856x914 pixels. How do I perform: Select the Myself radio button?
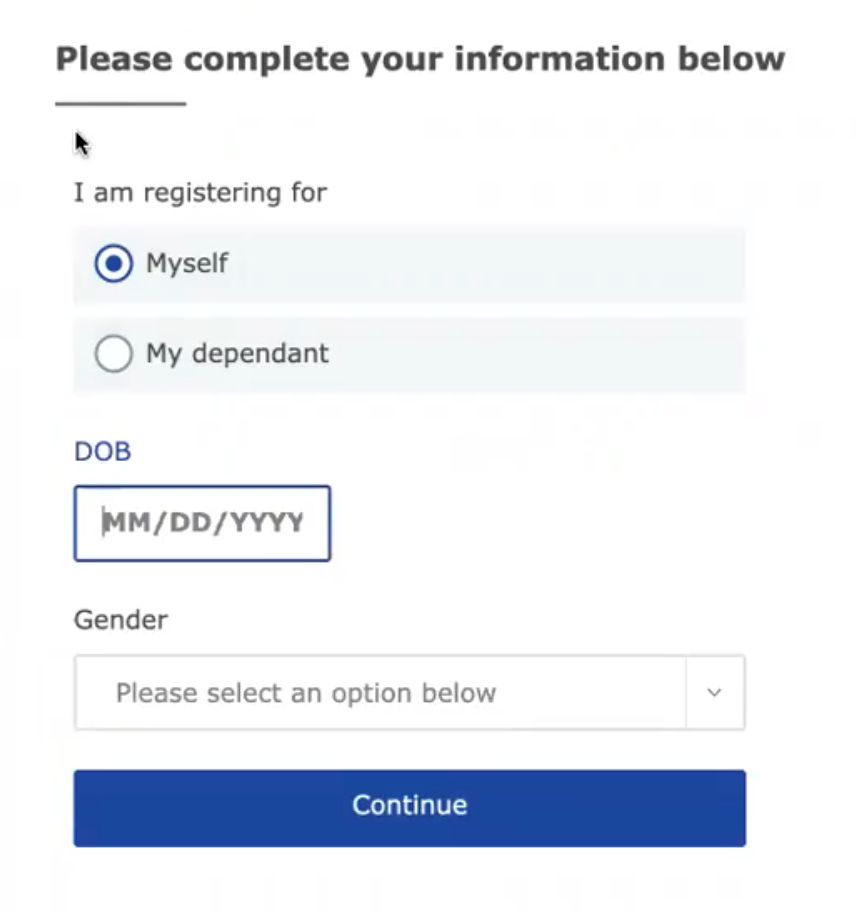coord(113,265)
